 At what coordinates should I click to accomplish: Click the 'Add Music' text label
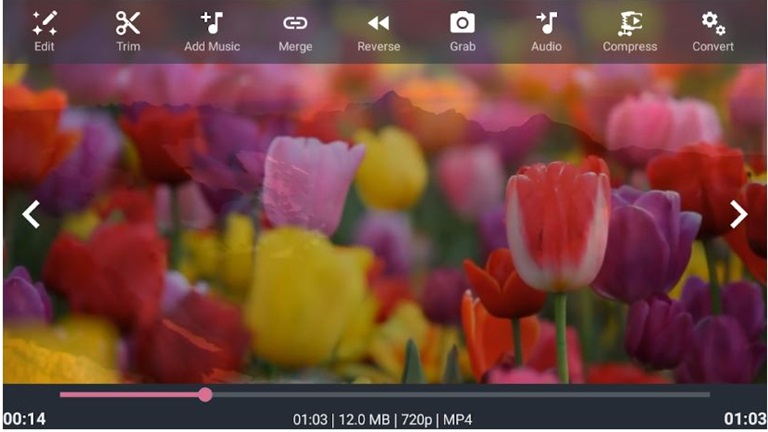[x=212, y=47]
